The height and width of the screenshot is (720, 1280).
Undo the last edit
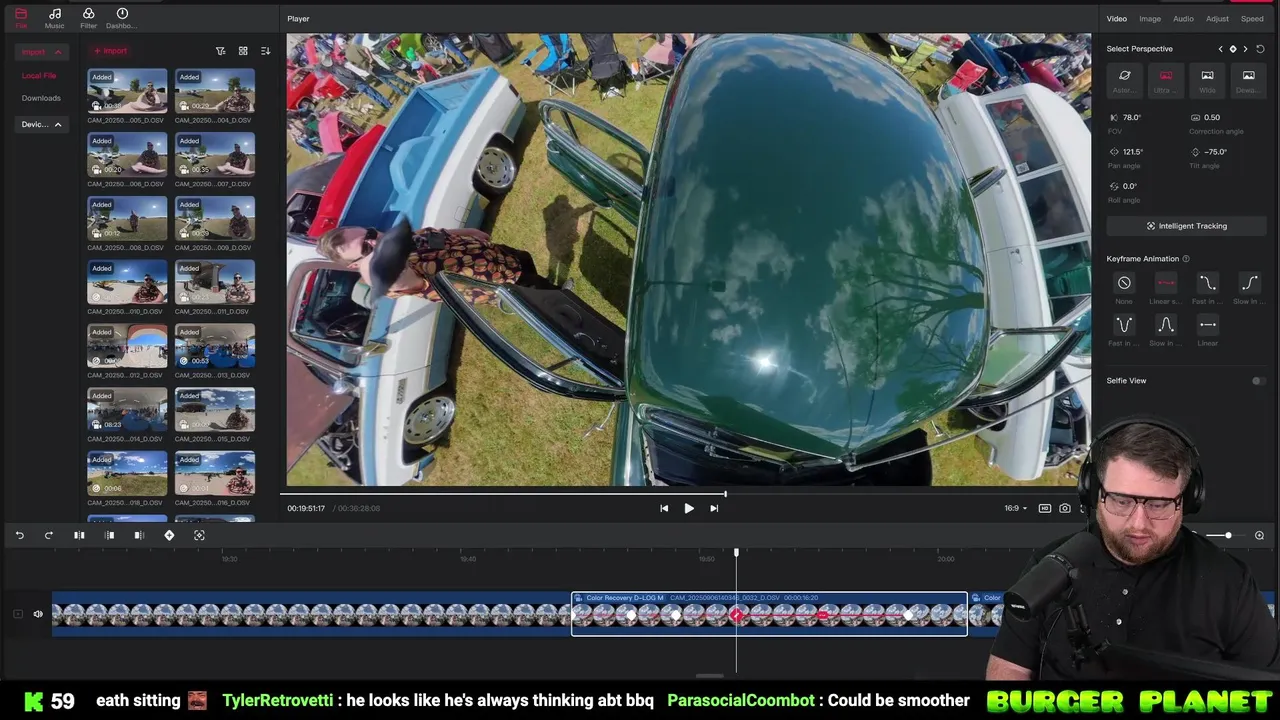click(19, 535)
